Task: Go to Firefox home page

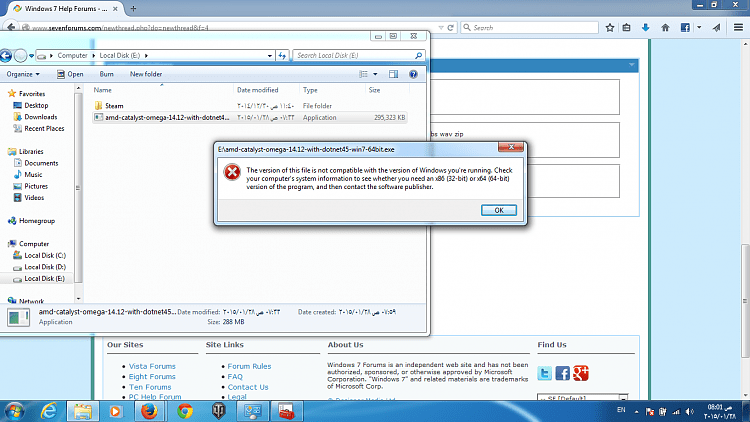Action: (665, 28)
